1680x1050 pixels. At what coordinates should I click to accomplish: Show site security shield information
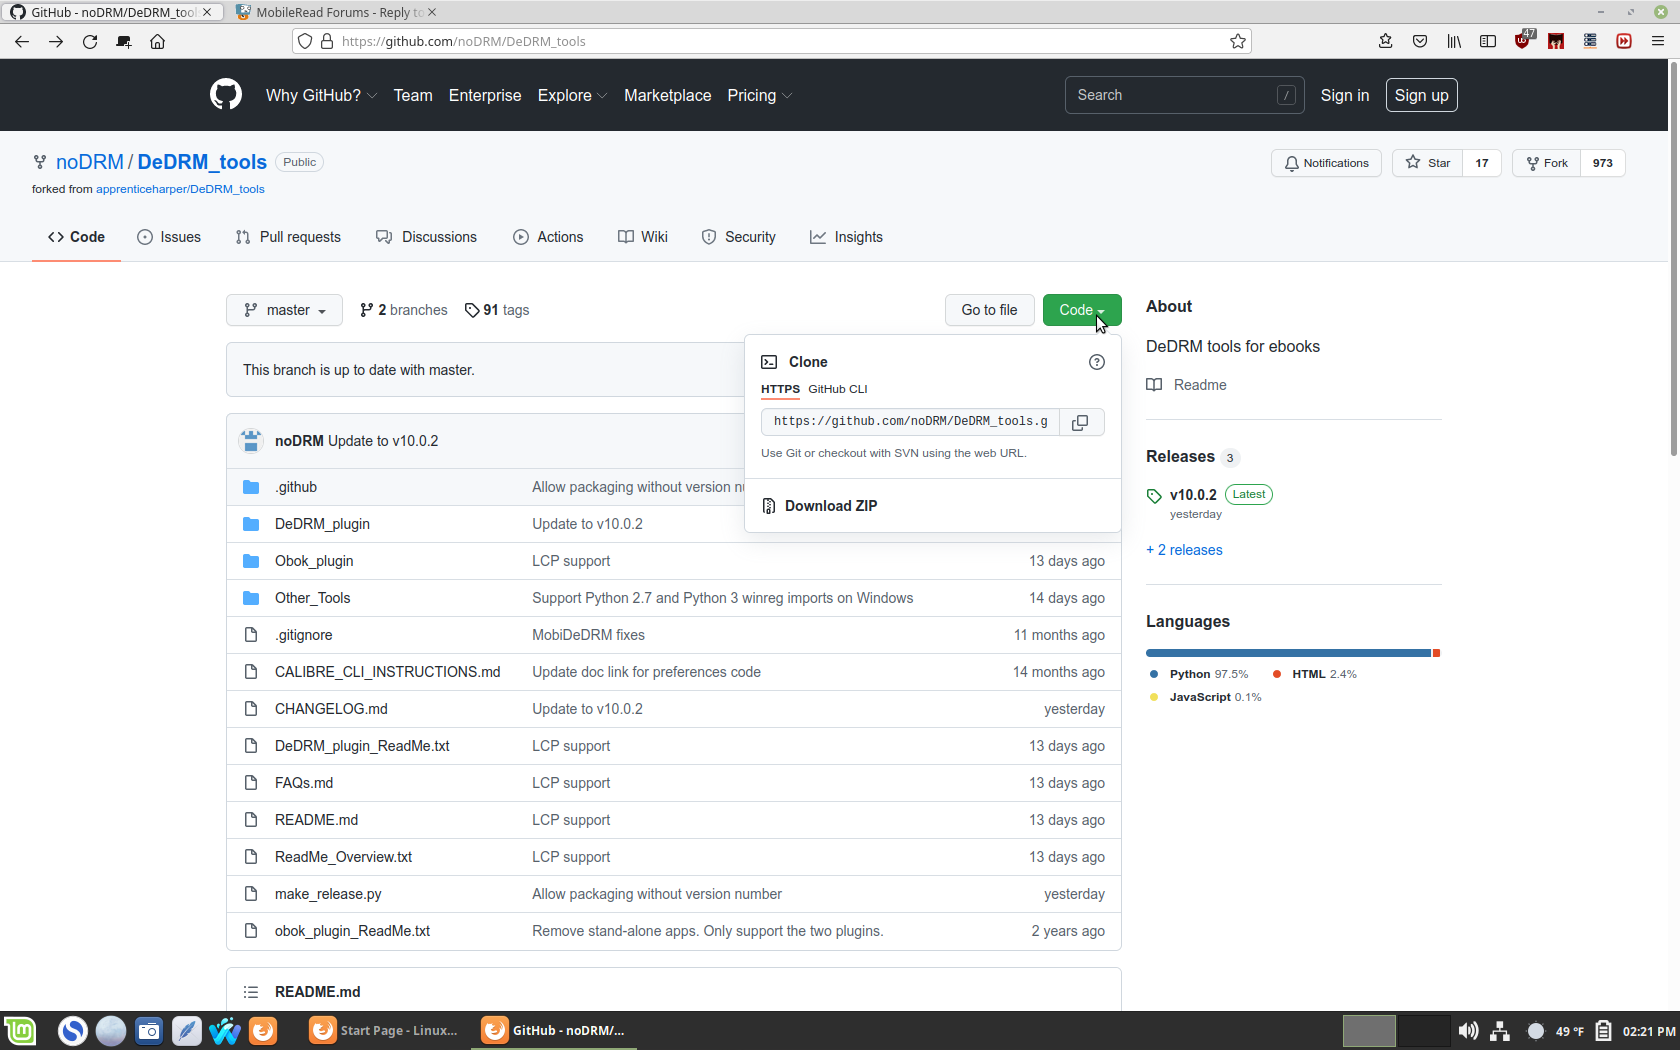click(x=305, y=41)
